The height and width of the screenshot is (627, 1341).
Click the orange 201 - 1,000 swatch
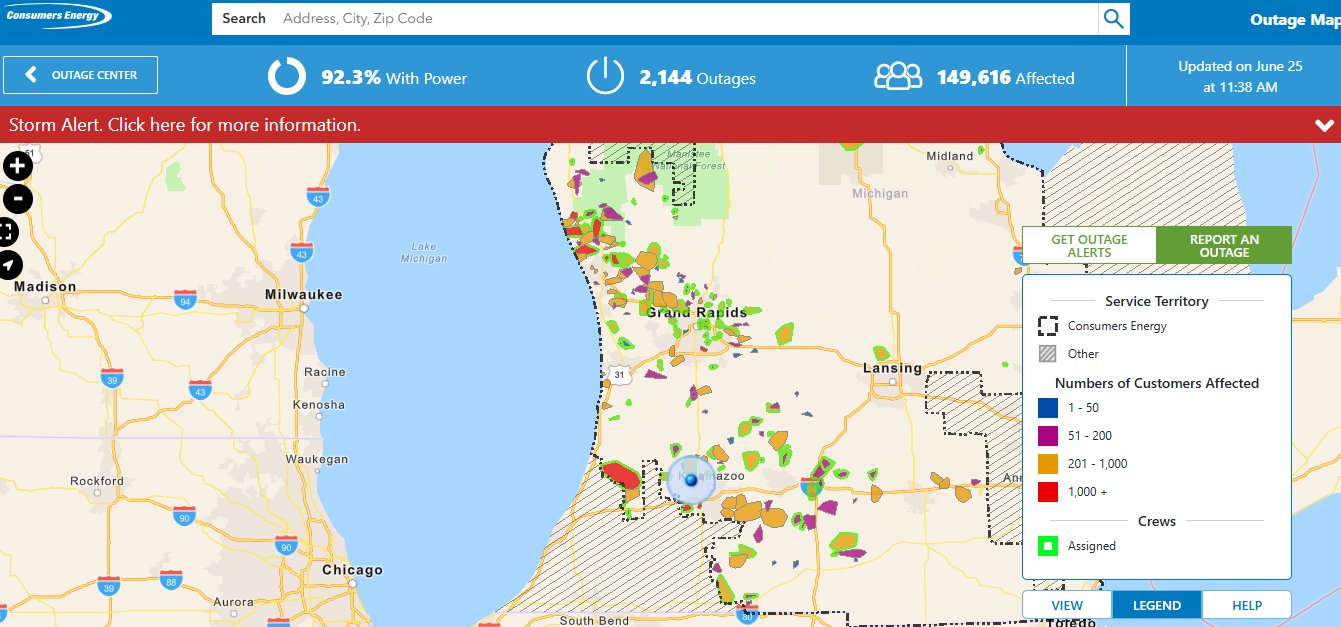(1048, 464)
